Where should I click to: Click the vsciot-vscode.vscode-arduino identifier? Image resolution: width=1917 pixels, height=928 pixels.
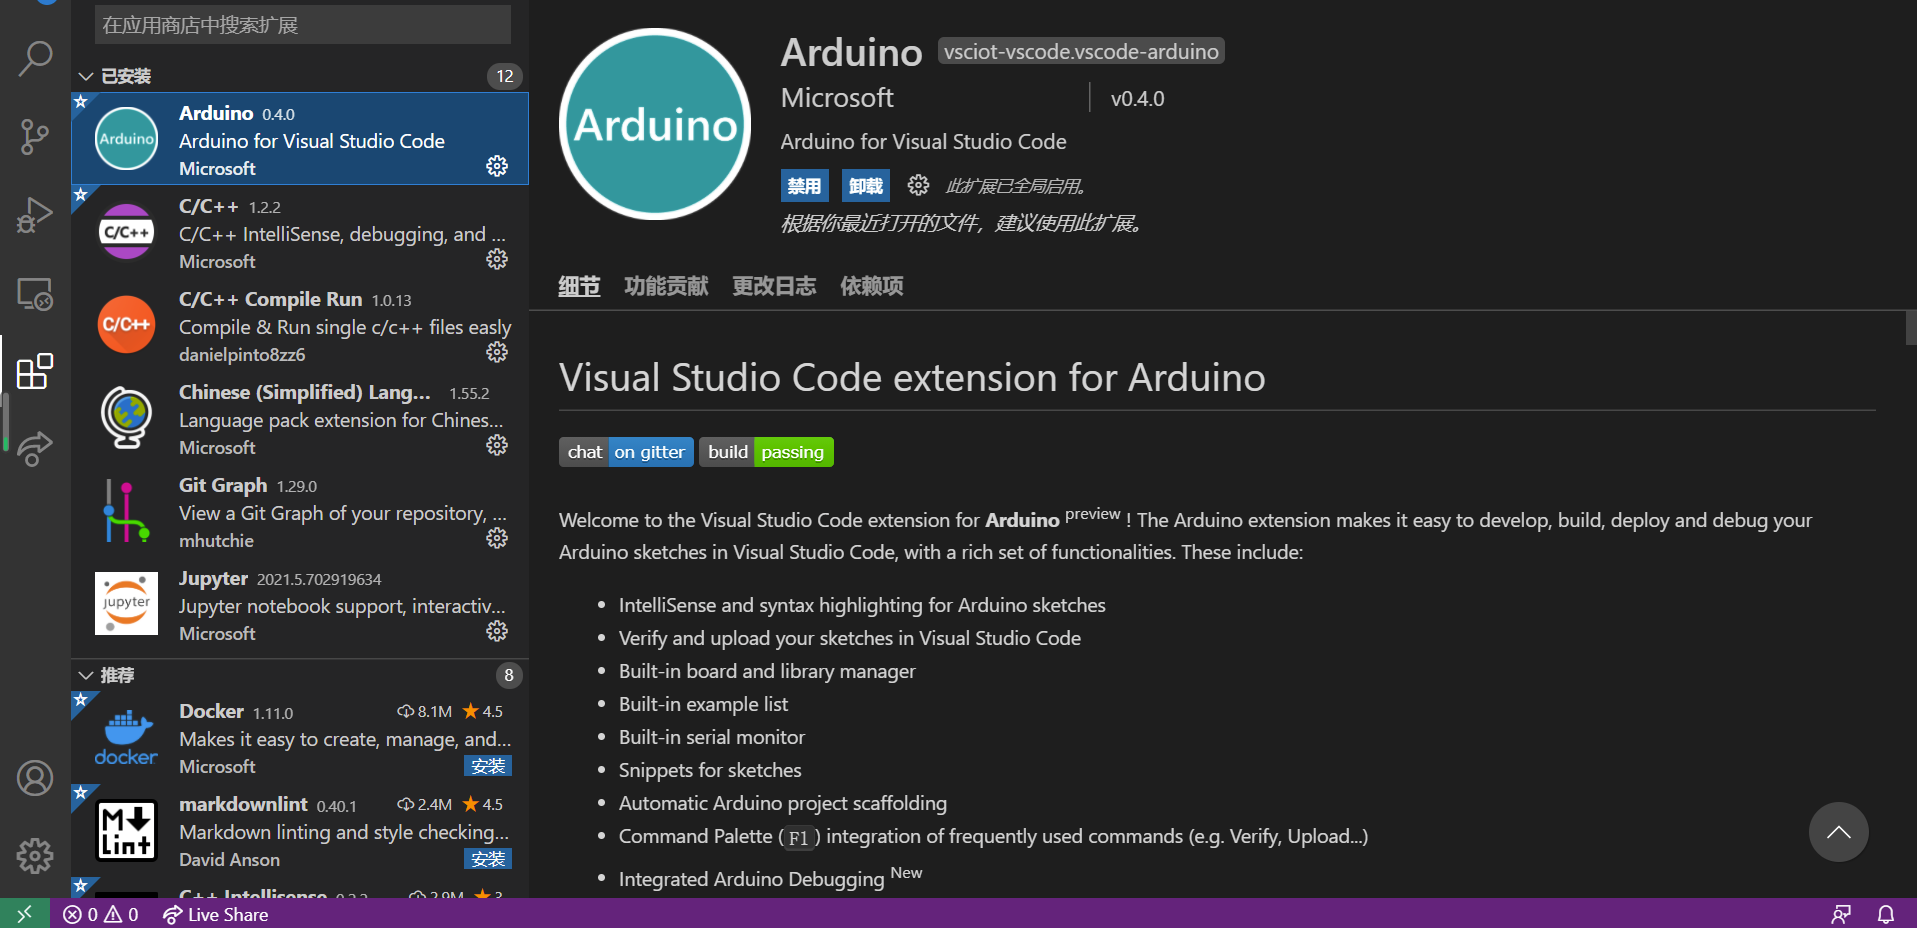[x=1081, y=51]
